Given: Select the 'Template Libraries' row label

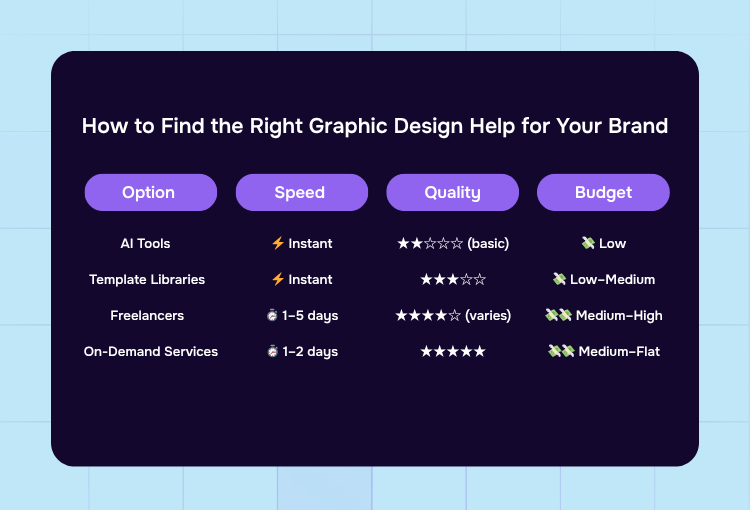Looking at the screenshot, I should [x=147, y=279].
